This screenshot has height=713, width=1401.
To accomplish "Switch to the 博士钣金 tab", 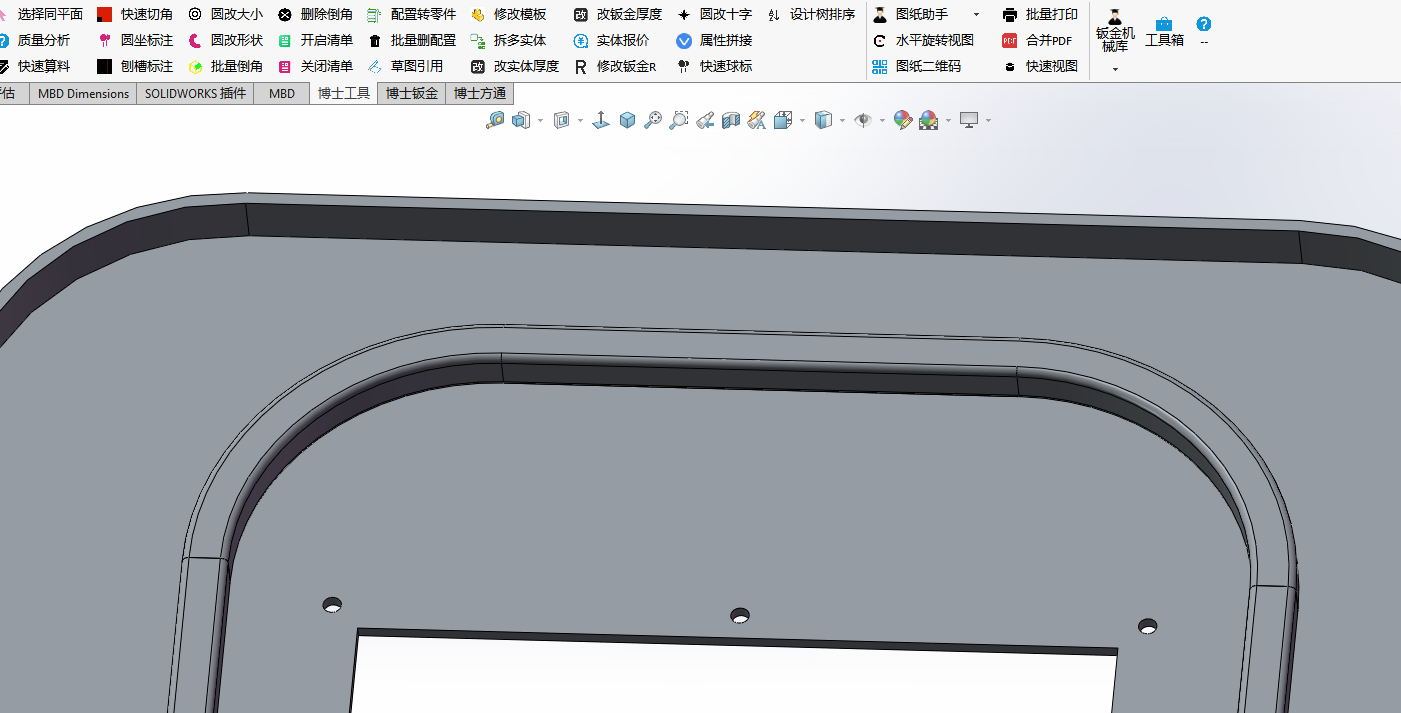I will [412, 93].
